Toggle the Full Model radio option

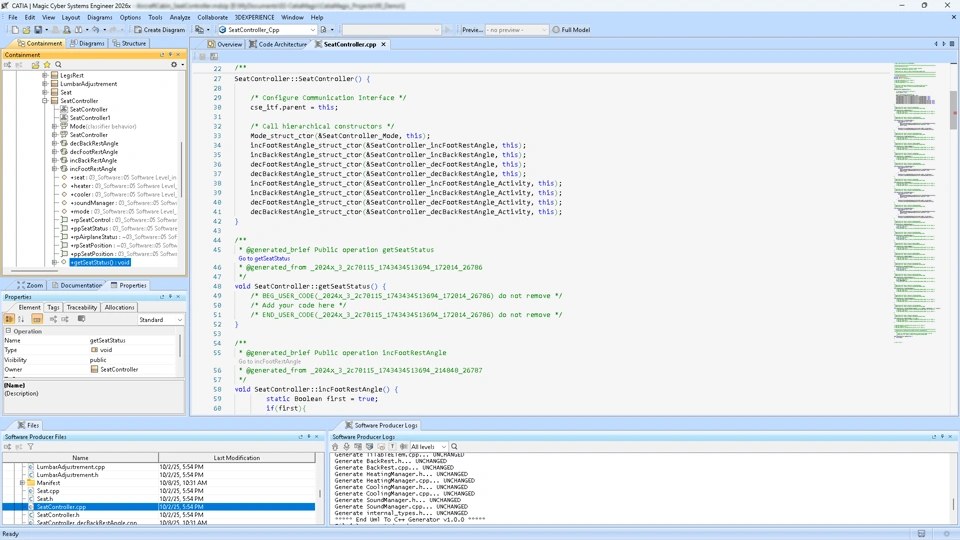(556, 30)
